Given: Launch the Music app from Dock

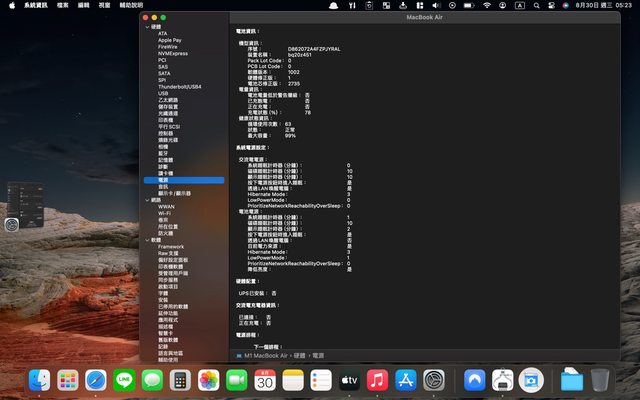Looking at the screenshot, I should click(377, 380).
